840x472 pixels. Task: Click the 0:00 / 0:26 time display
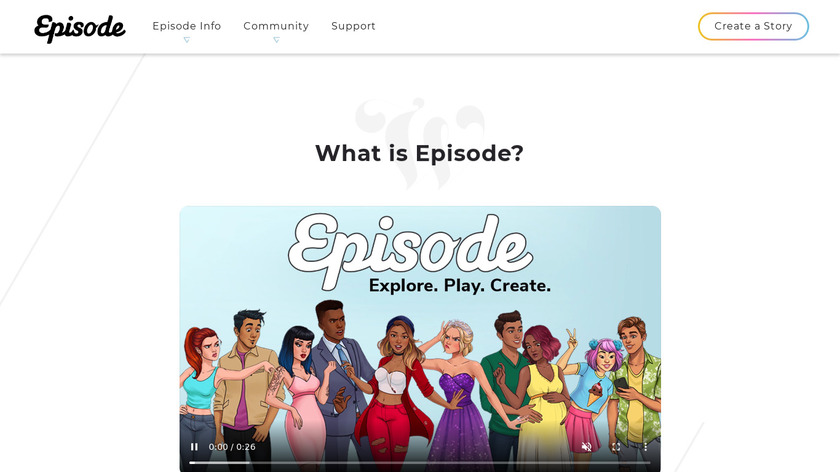point(232,447)
